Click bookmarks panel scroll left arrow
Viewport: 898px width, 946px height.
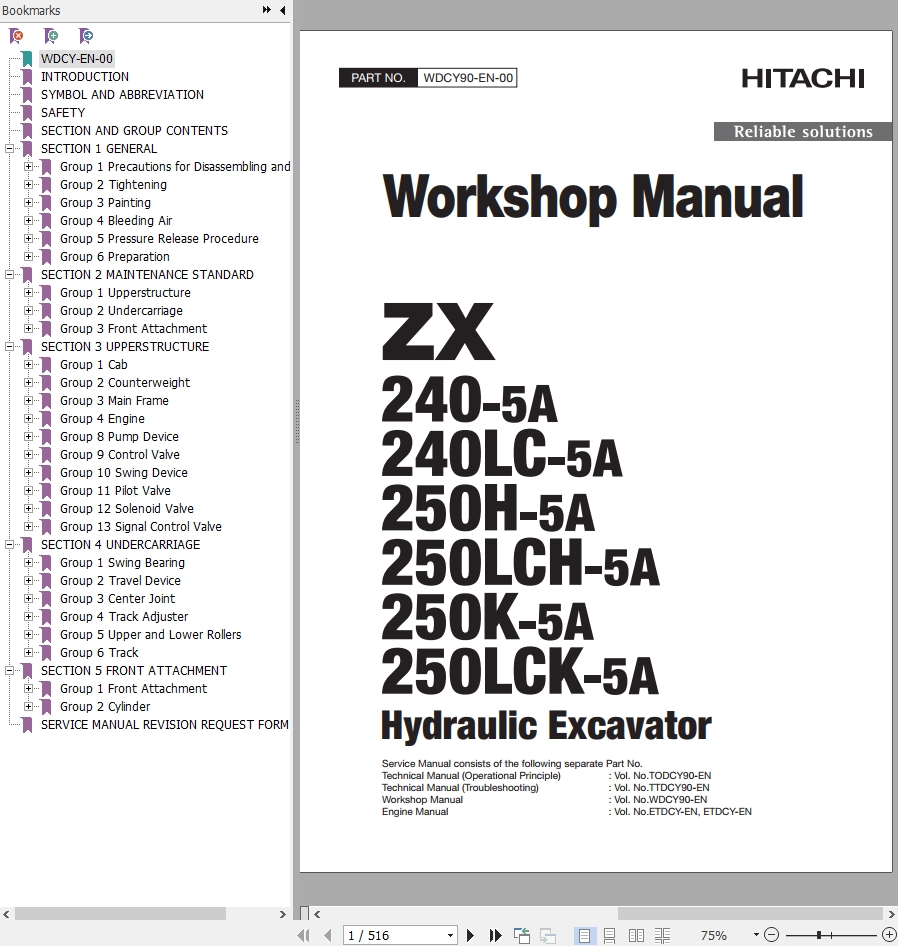pyautogui.click(x=6, y=914)
